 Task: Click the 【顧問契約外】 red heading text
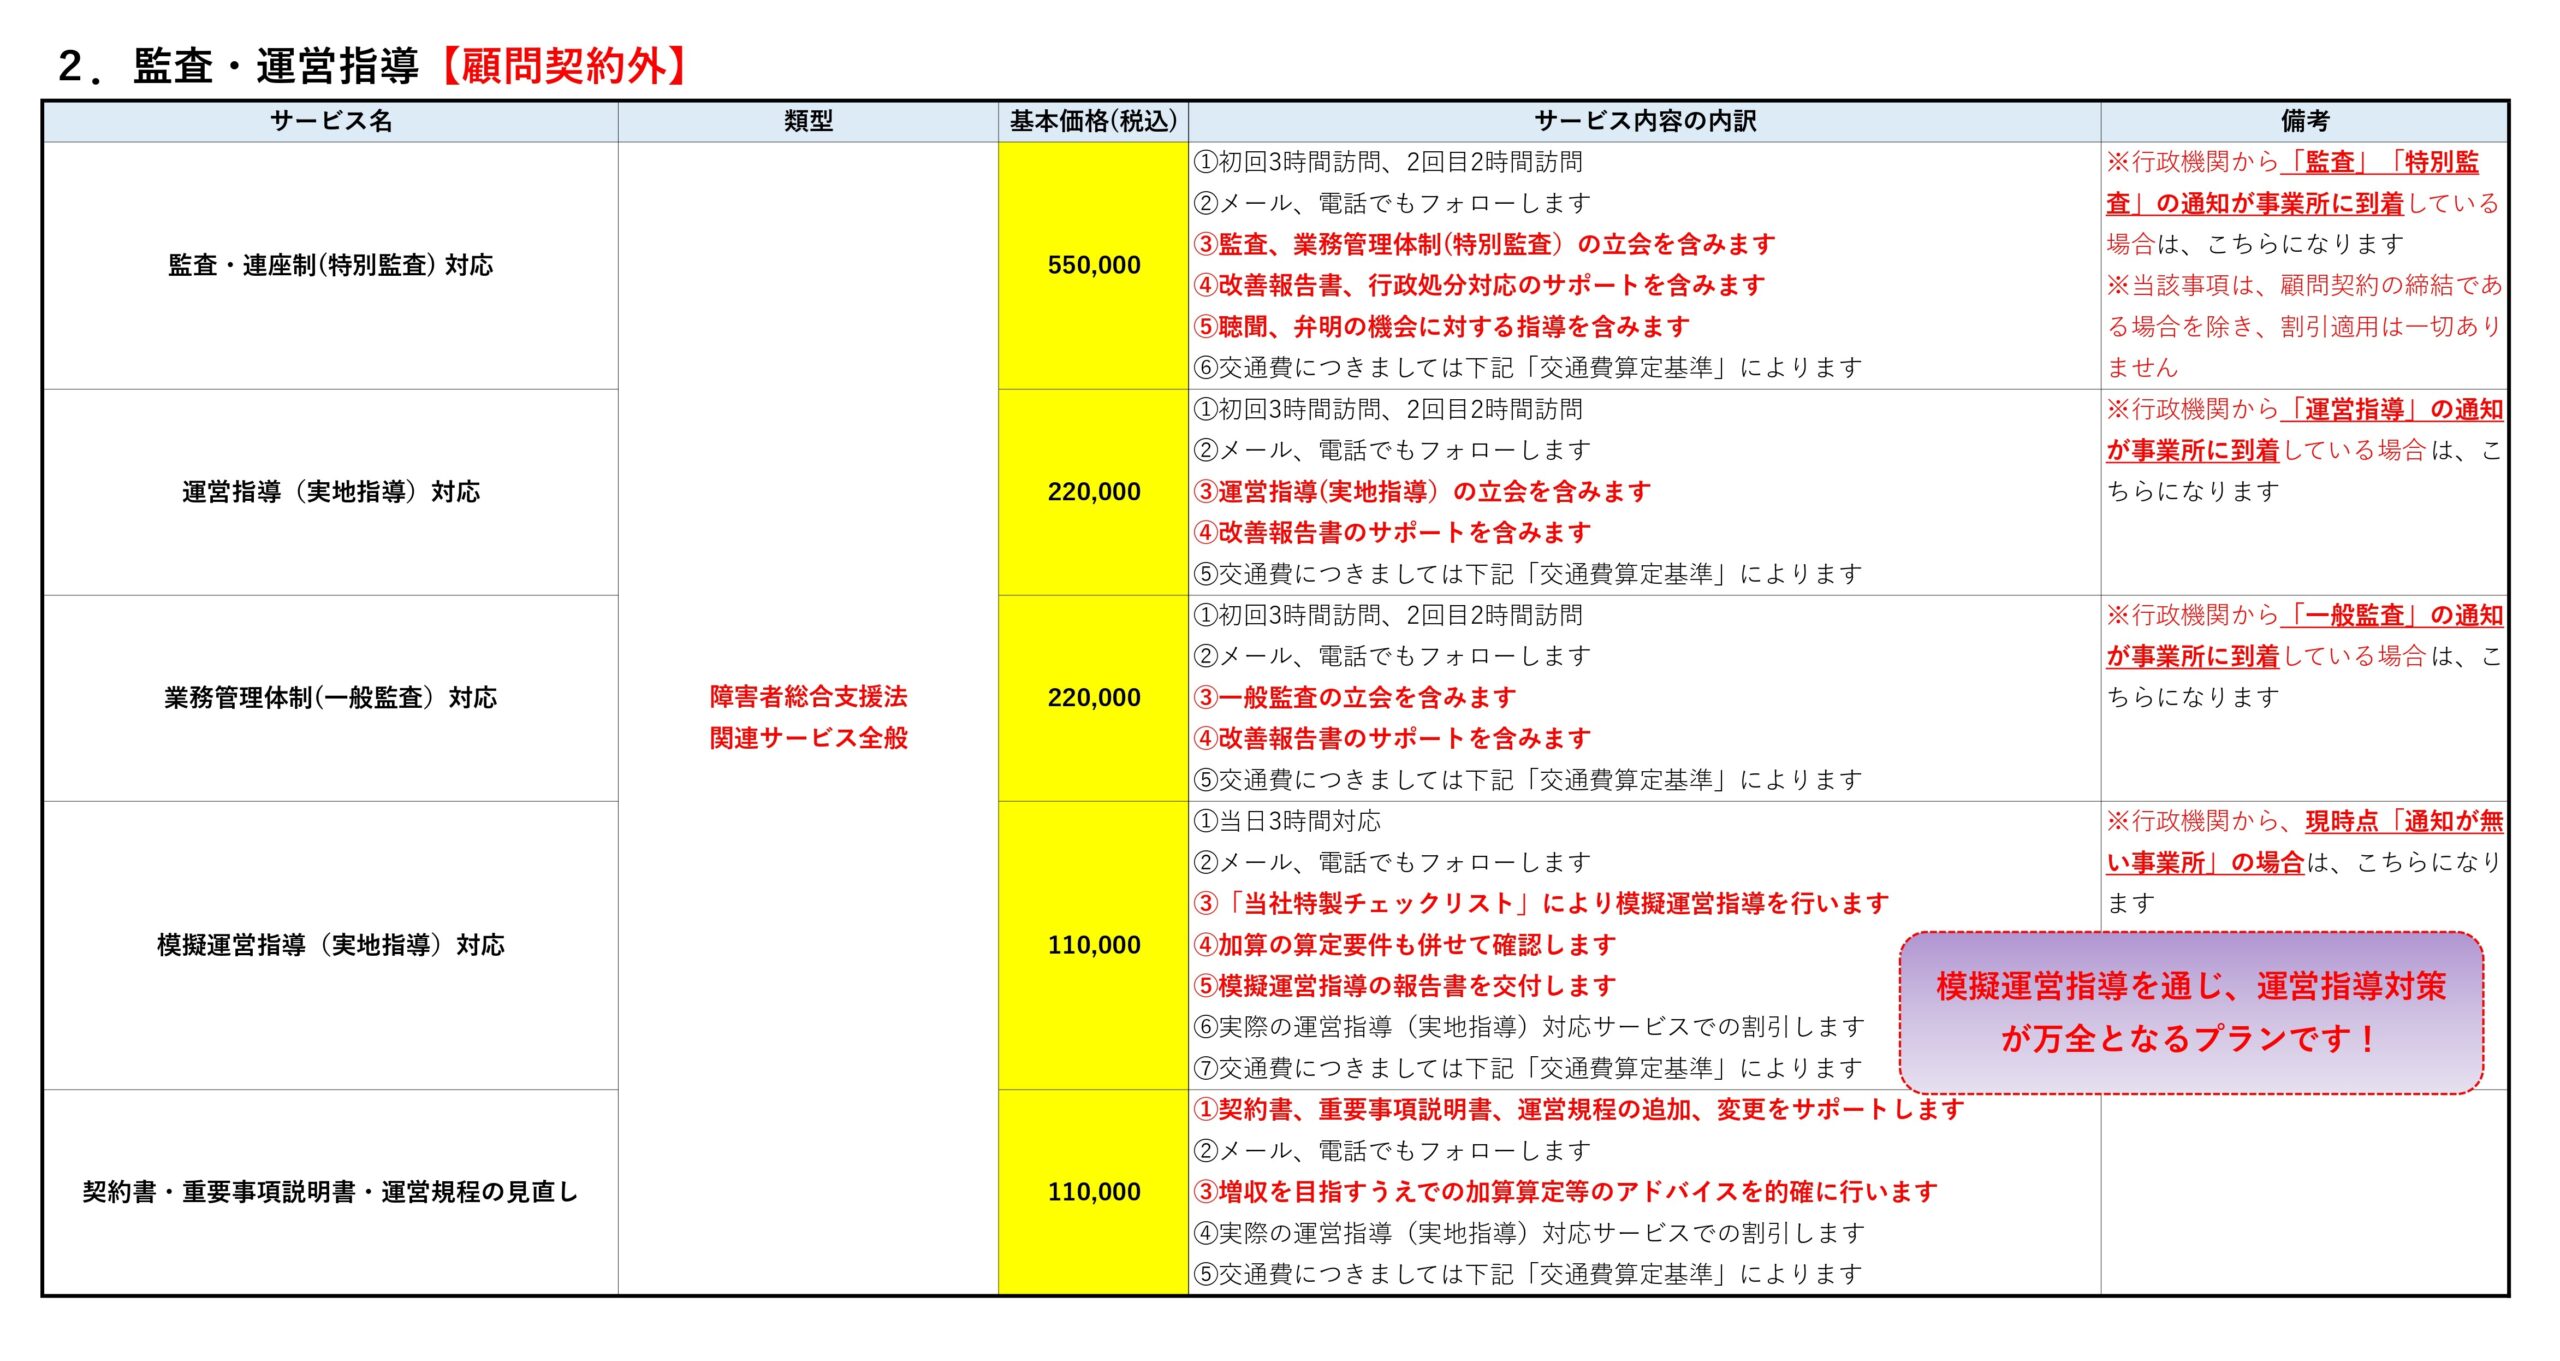[565, 66]
